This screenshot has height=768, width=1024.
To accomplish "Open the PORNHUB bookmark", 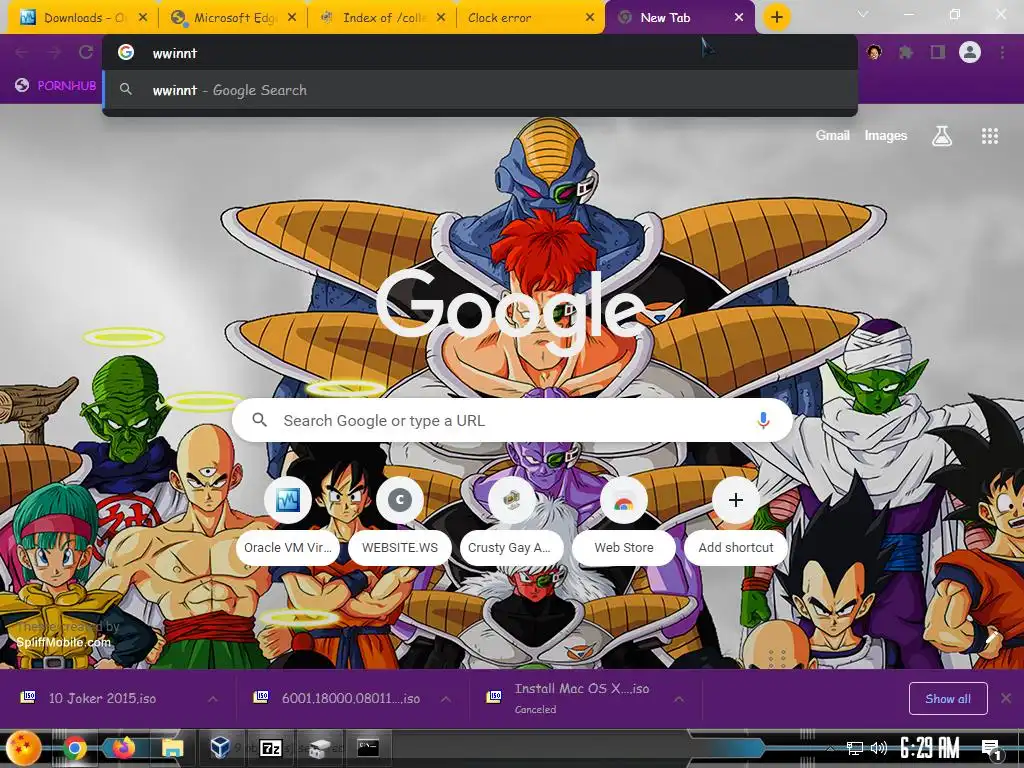I will pyautogui.click(x=57, y=85).
